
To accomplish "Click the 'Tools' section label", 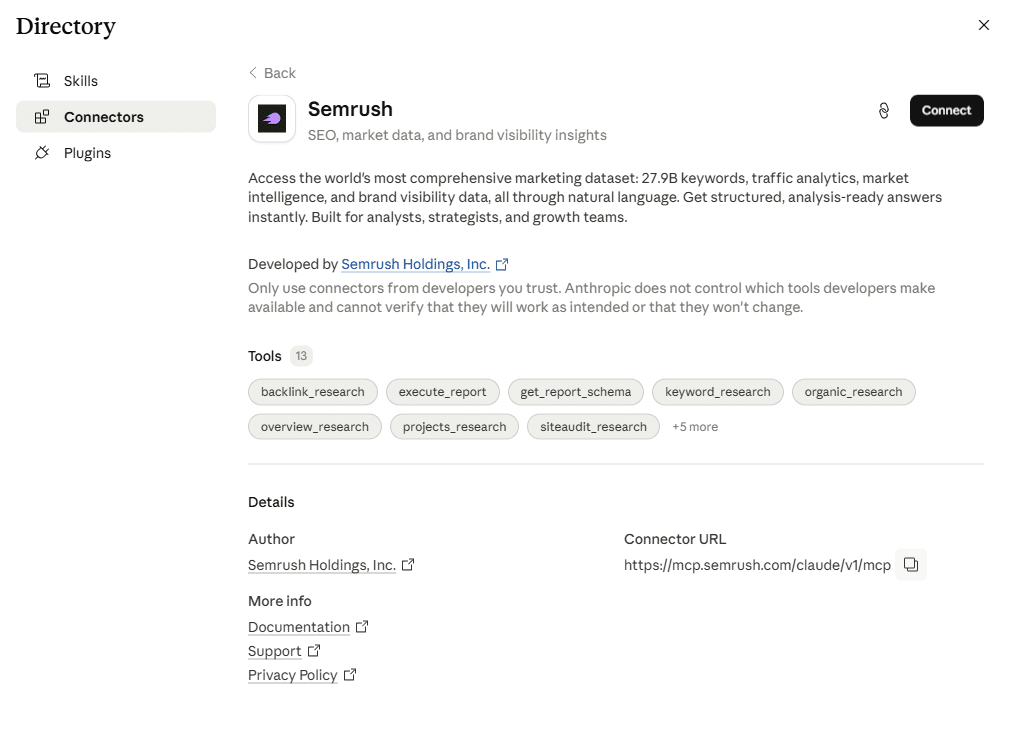I will tap(265, 355).
